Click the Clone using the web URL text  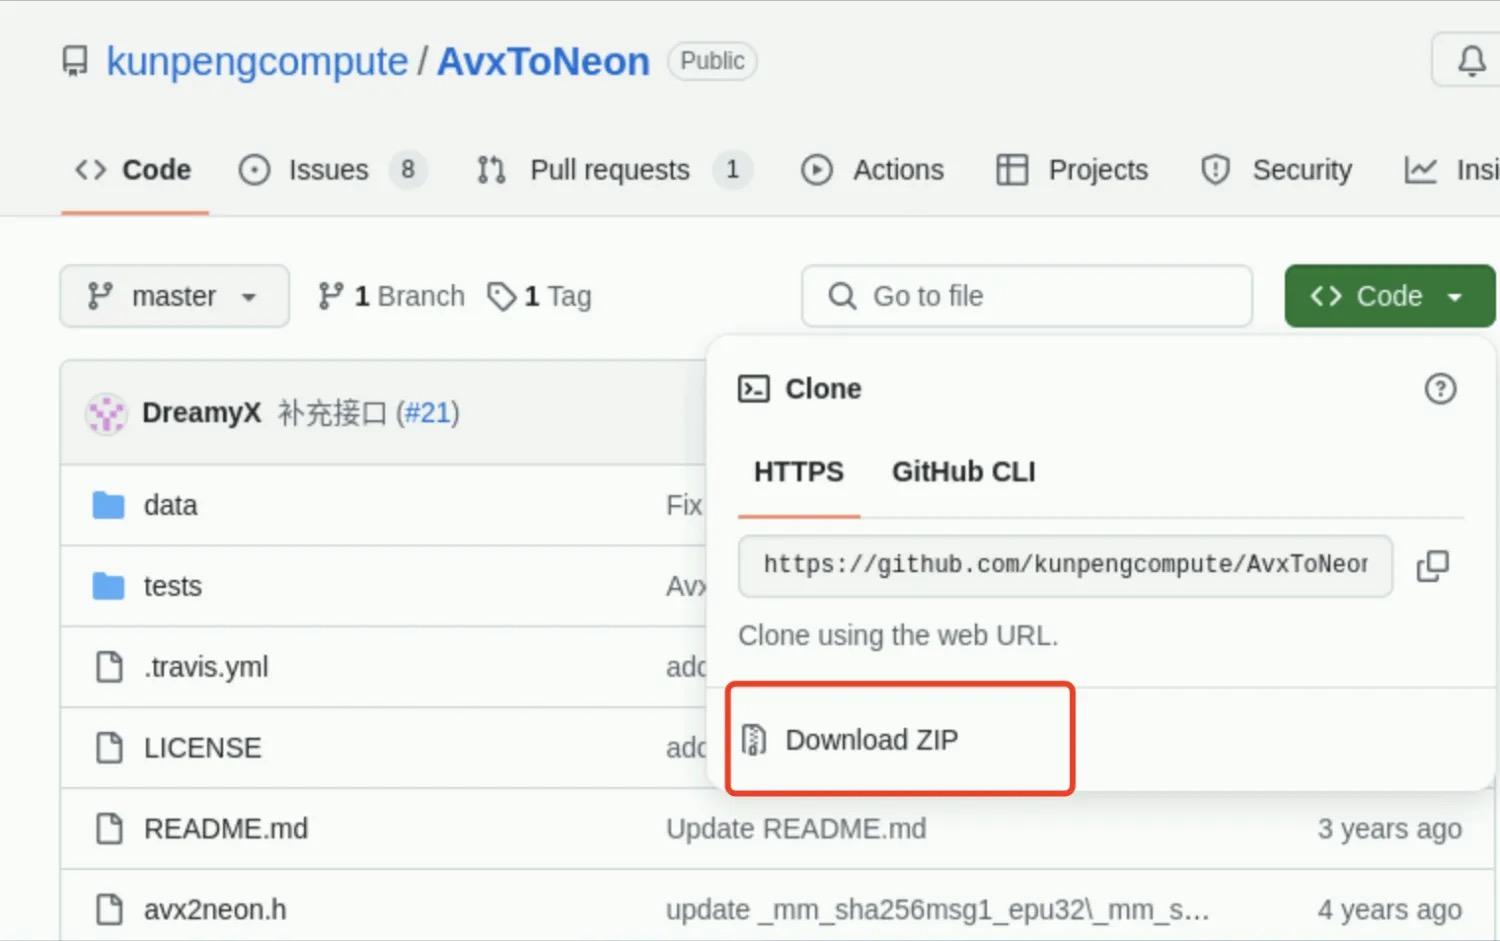point(898,636)
